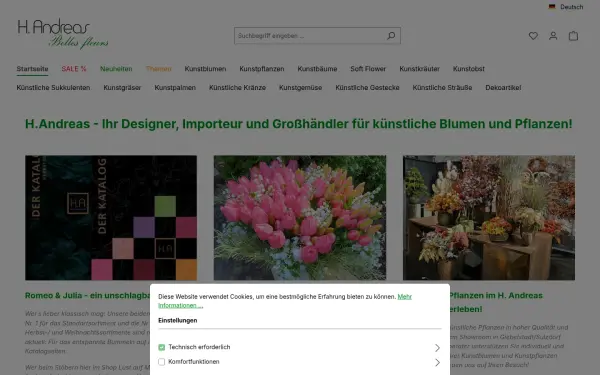Open the Kunstpalmen category
The height and width of the screenshot is (375, 600).
pyautogui.click(x=175, y=88)
